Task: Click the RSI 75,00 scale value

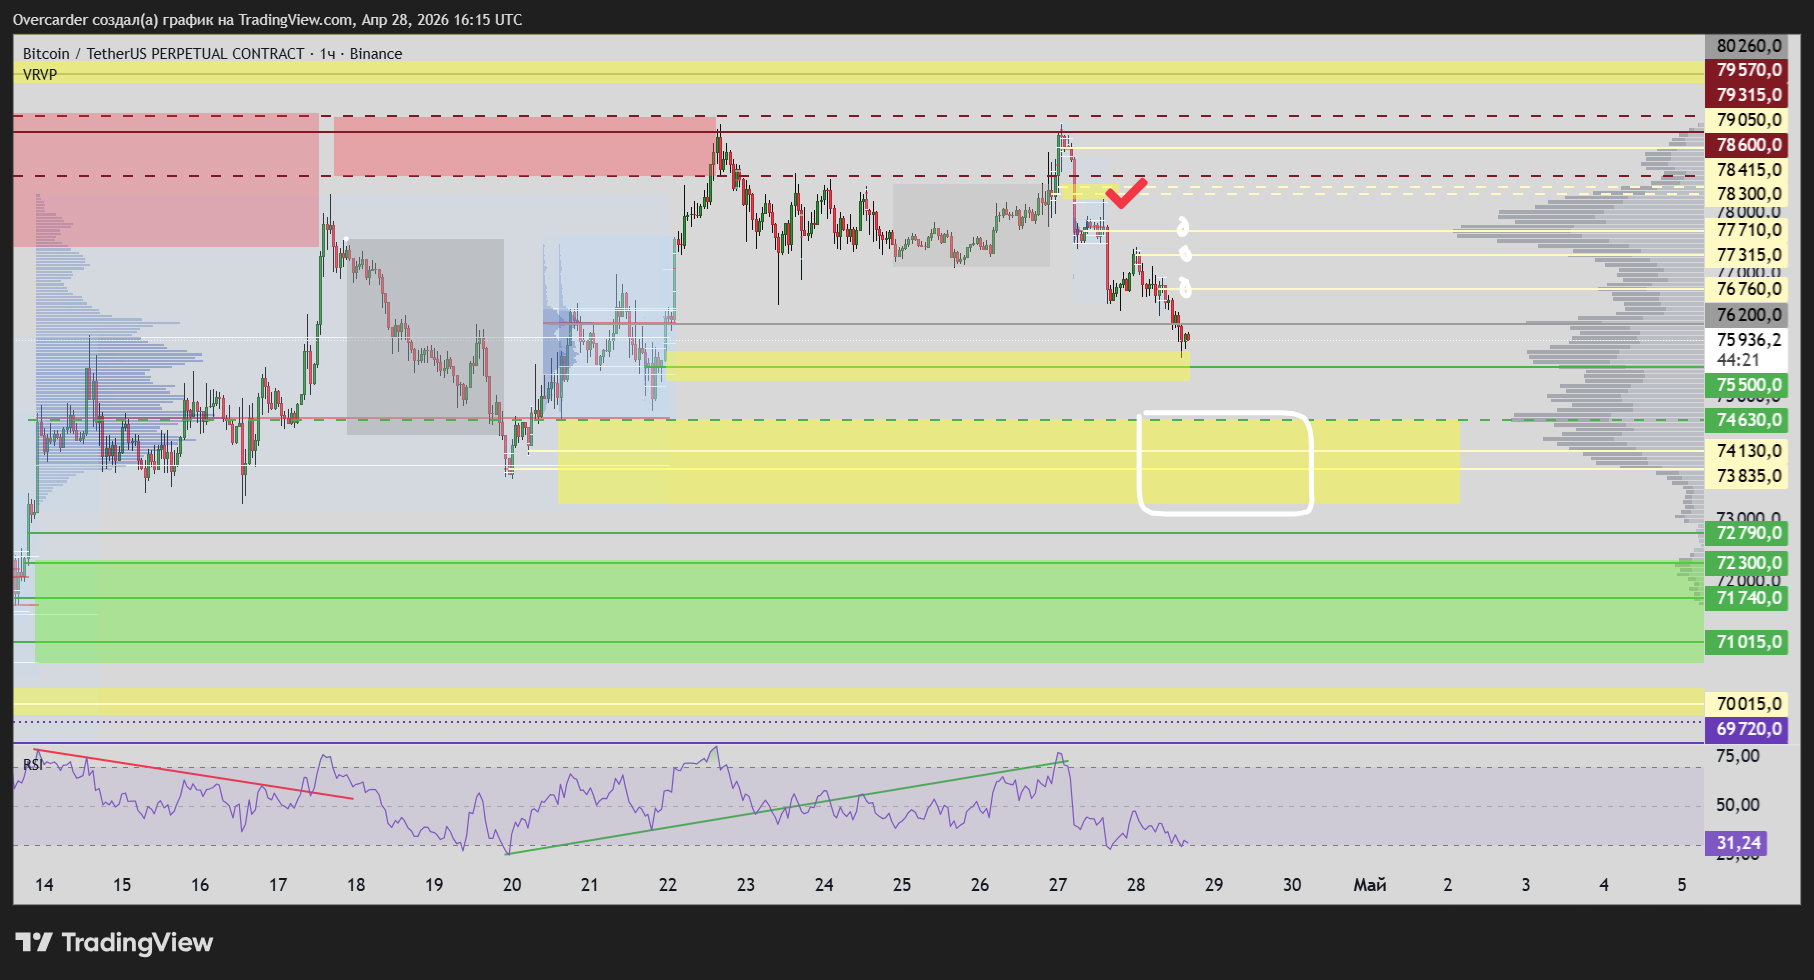Action: (1738, 756)
